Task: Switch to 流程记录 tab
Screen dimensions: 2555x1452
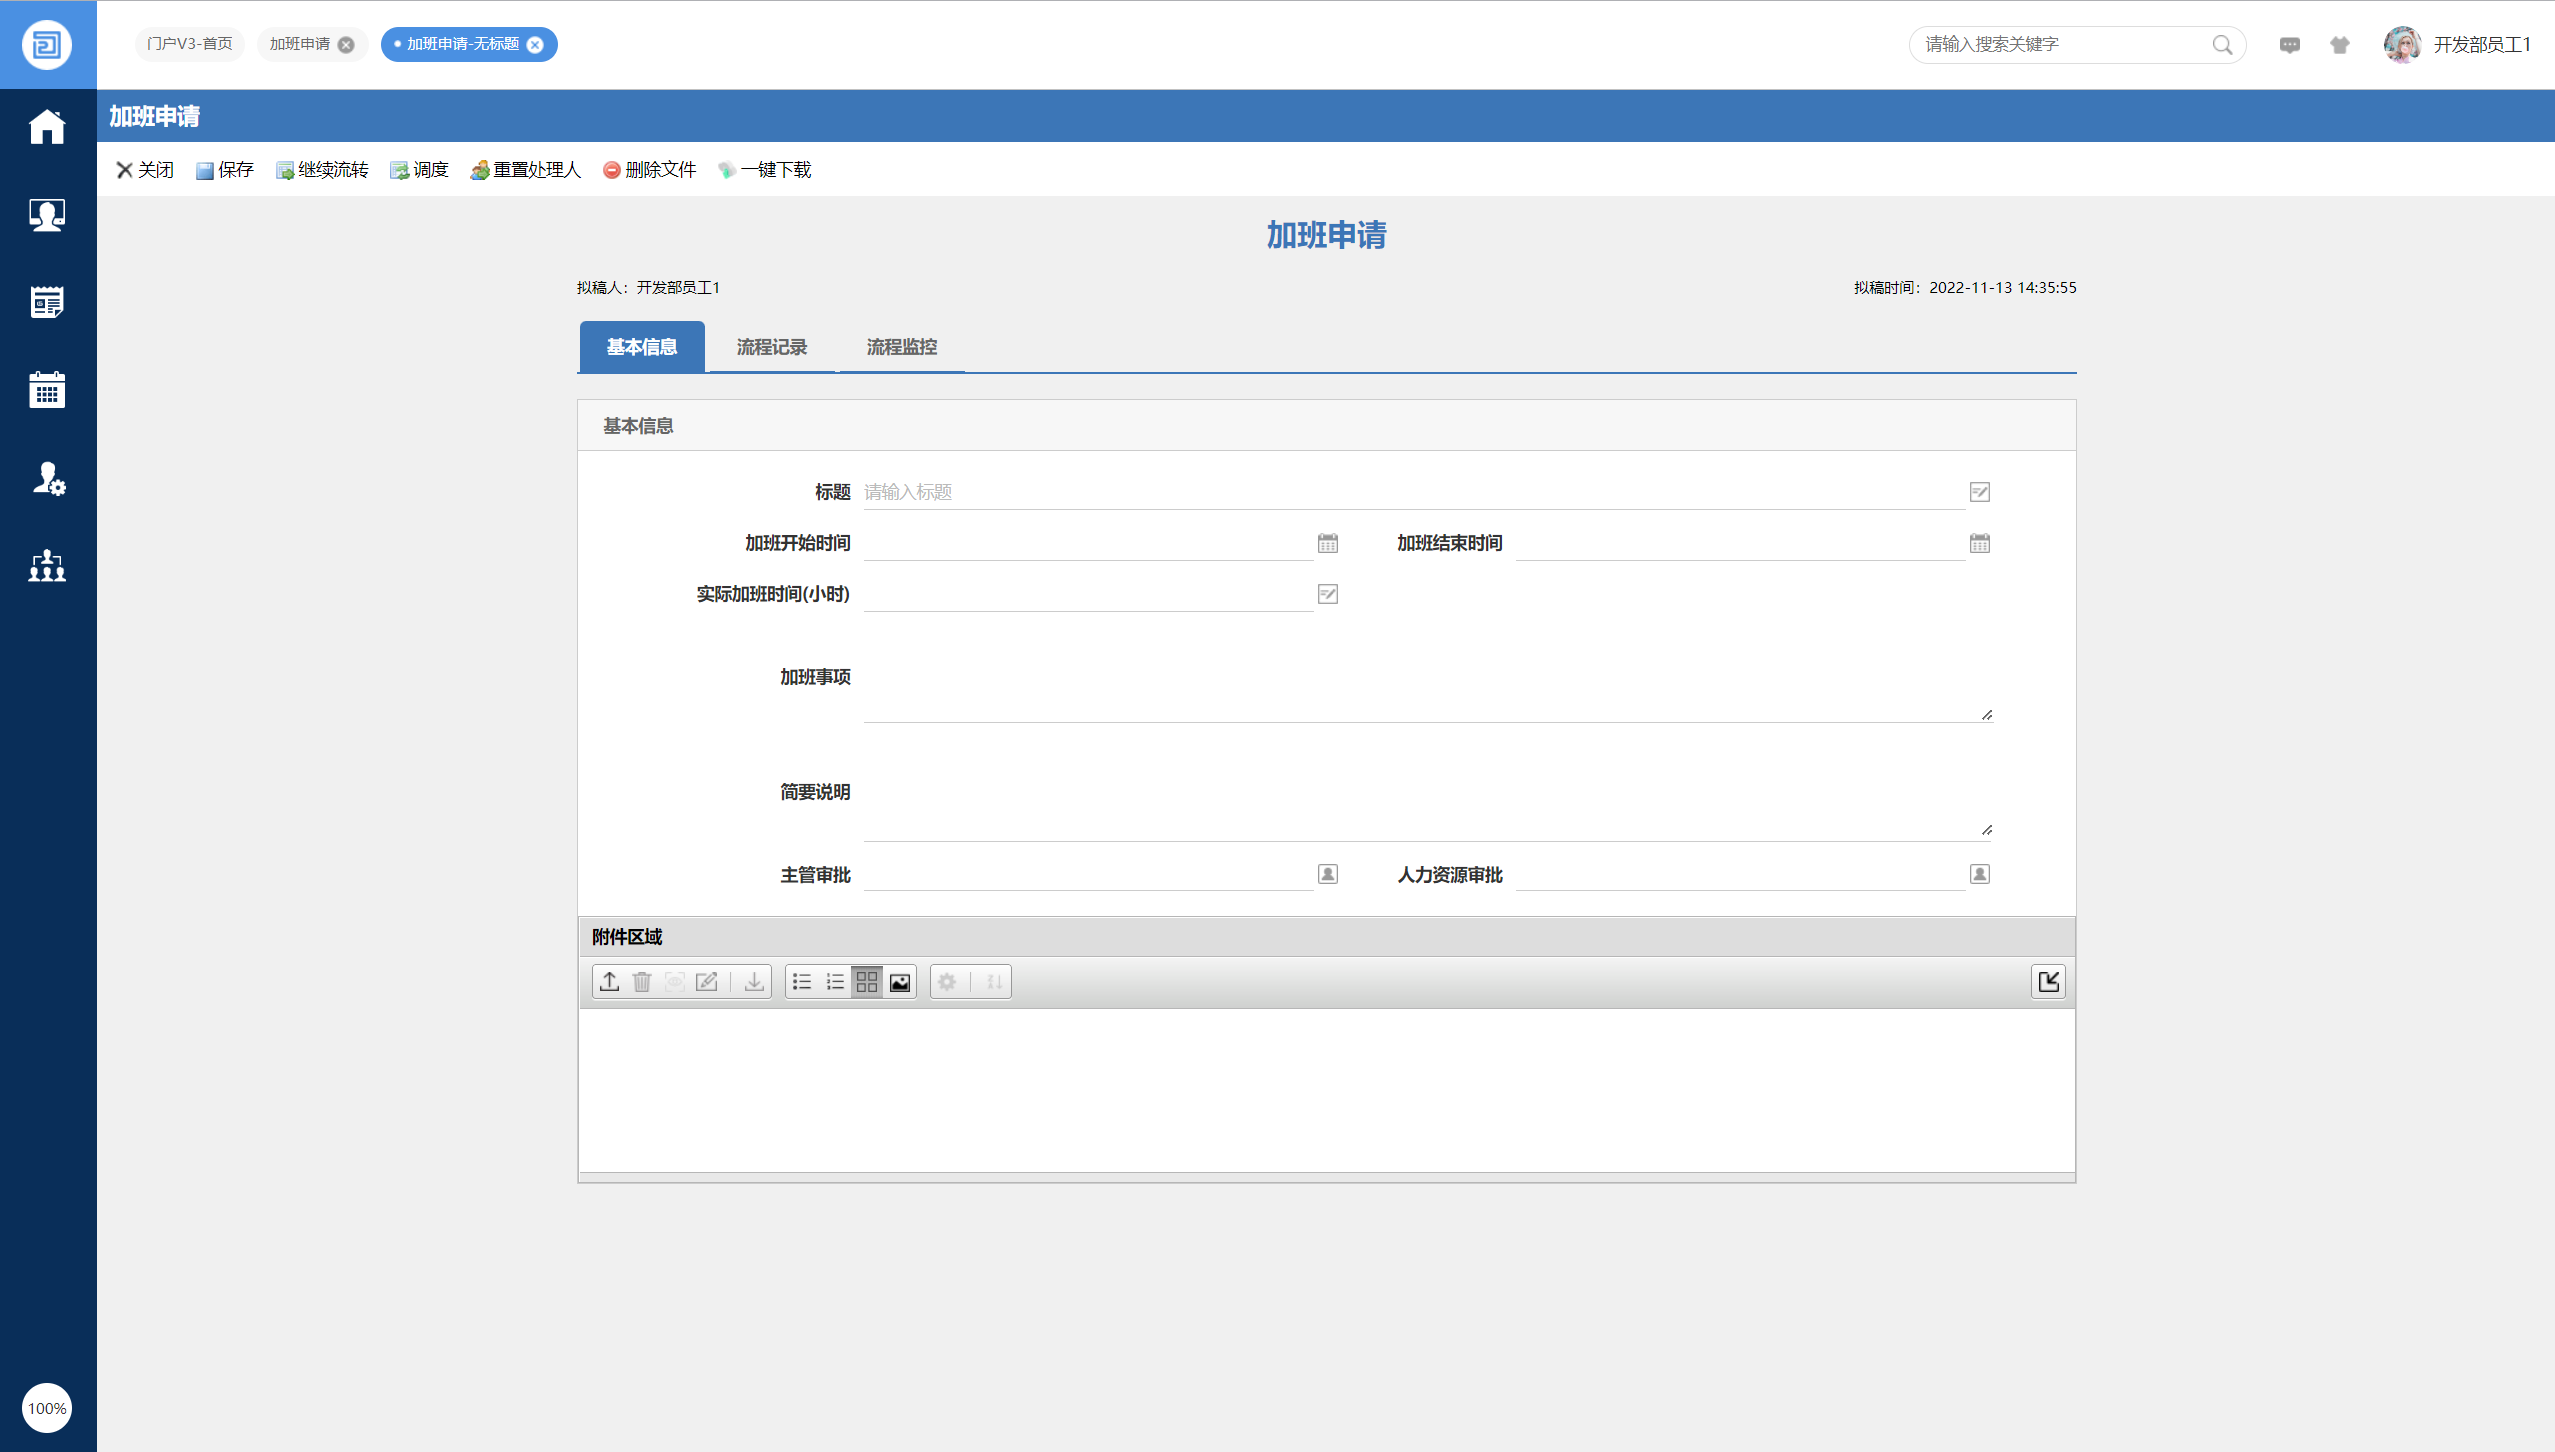Action: click(x=771, y=347)
